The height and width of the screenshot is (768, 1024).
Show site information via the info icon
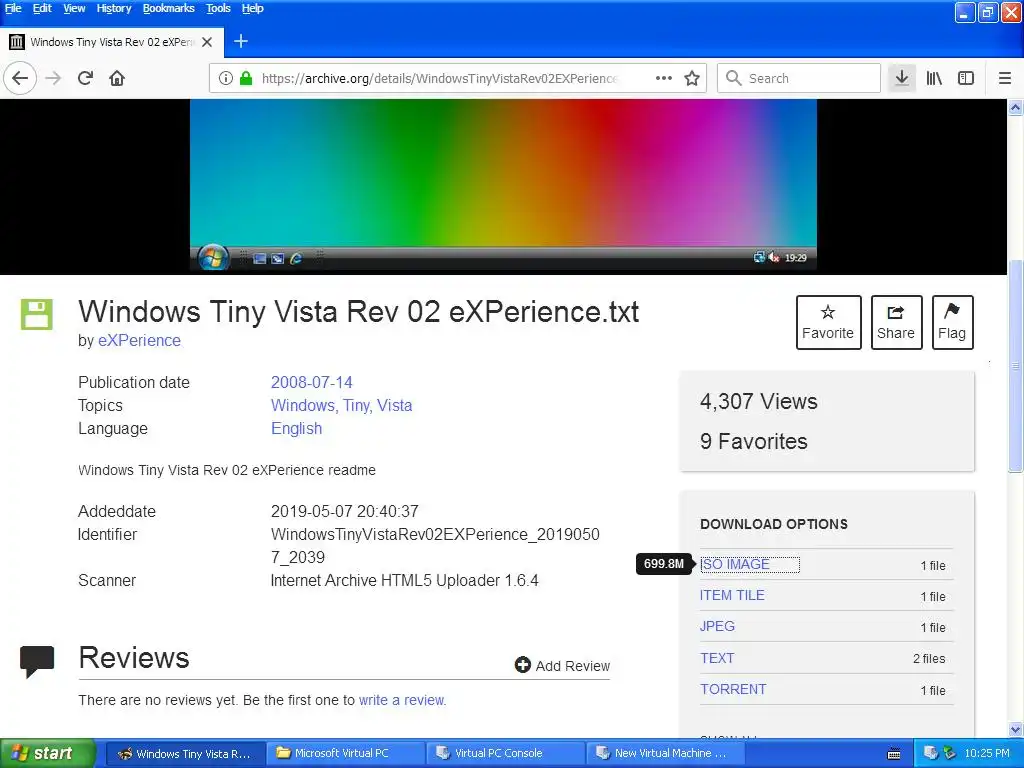[x=225, y=78]
